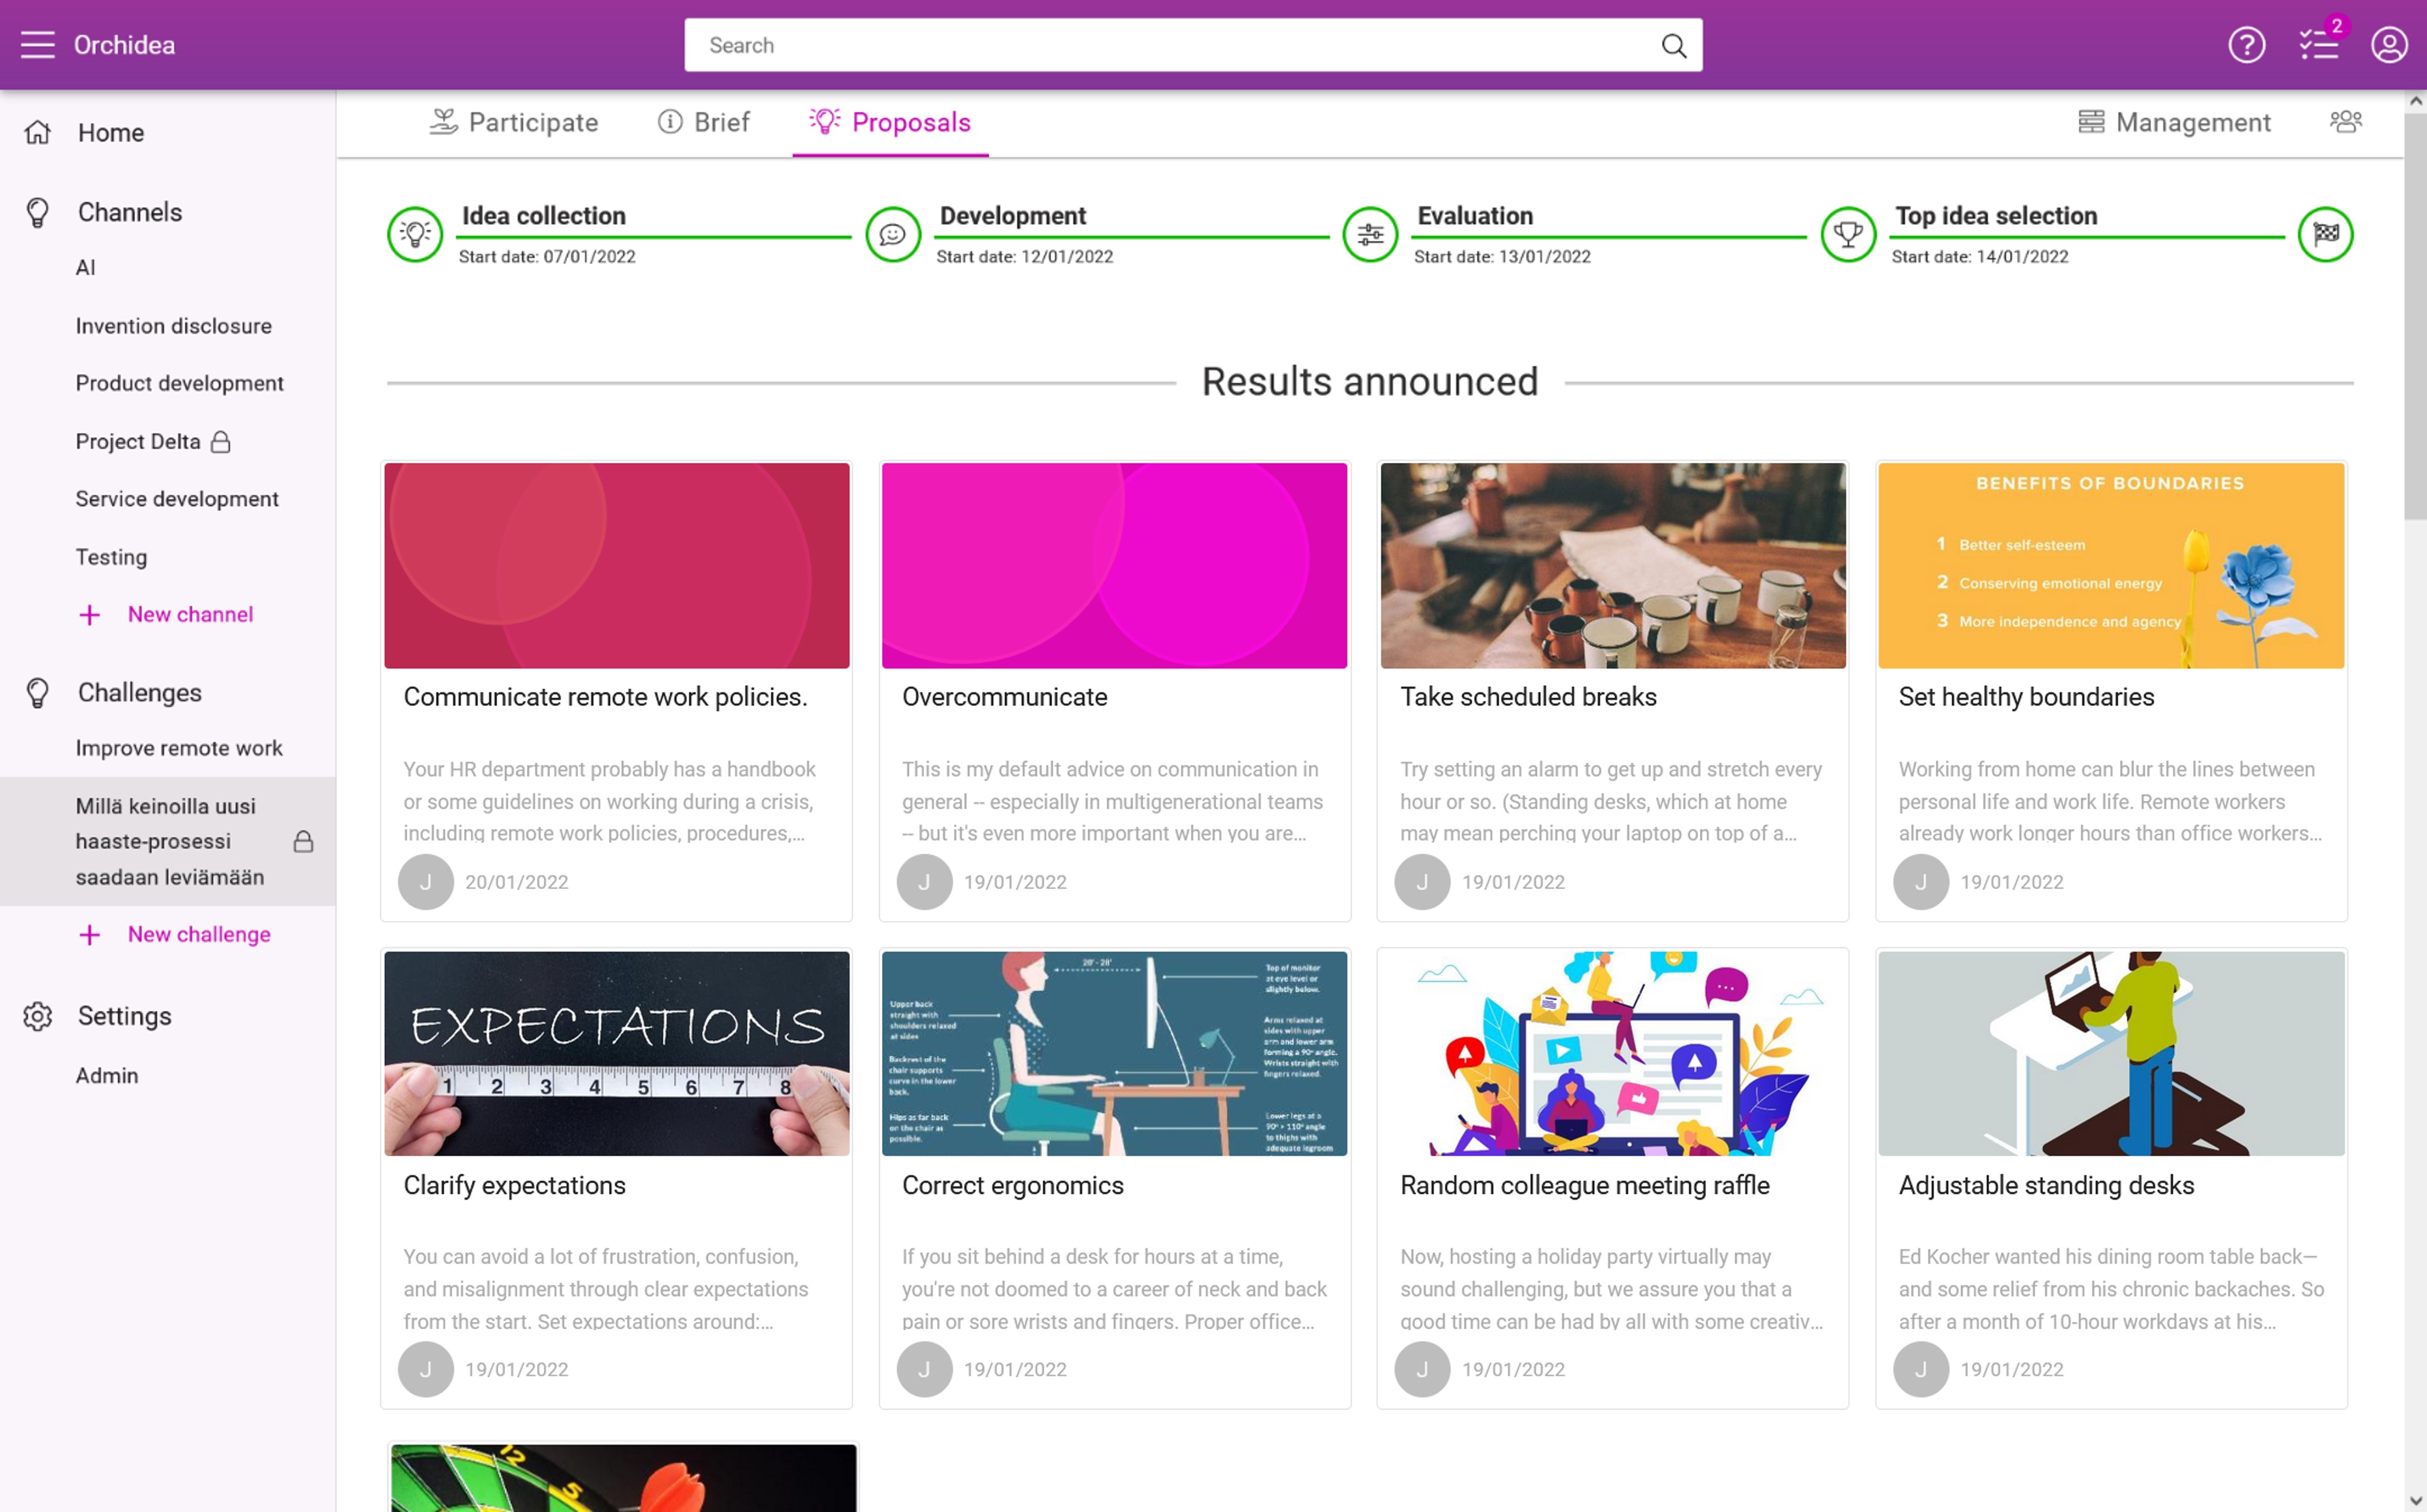Click the Development phase chat icon
Screen dimensions: 2427x1512
tap(893, 234)
